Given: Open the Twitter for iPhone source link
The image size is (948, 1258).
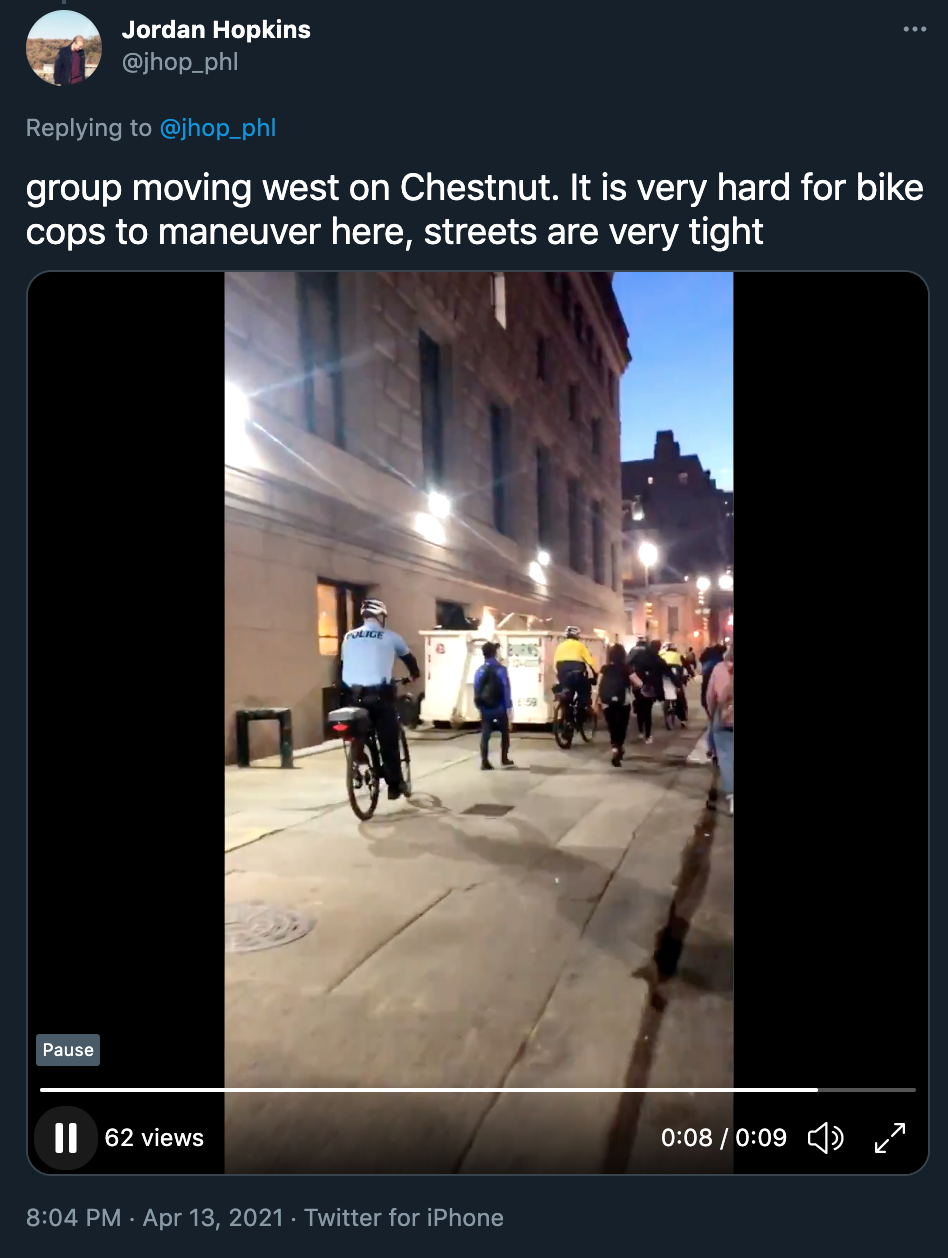Looking at the screenshot, I should point(404,1217).
